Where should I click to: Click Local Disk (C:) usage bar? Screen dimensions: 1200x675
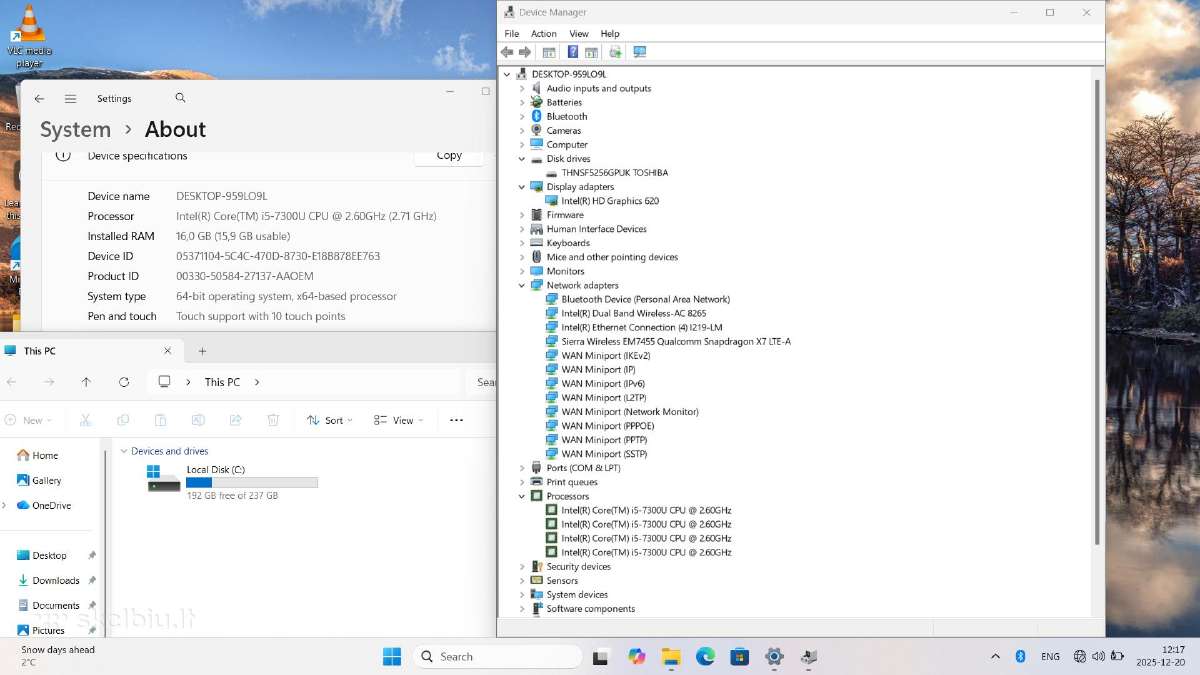(252, 483)
